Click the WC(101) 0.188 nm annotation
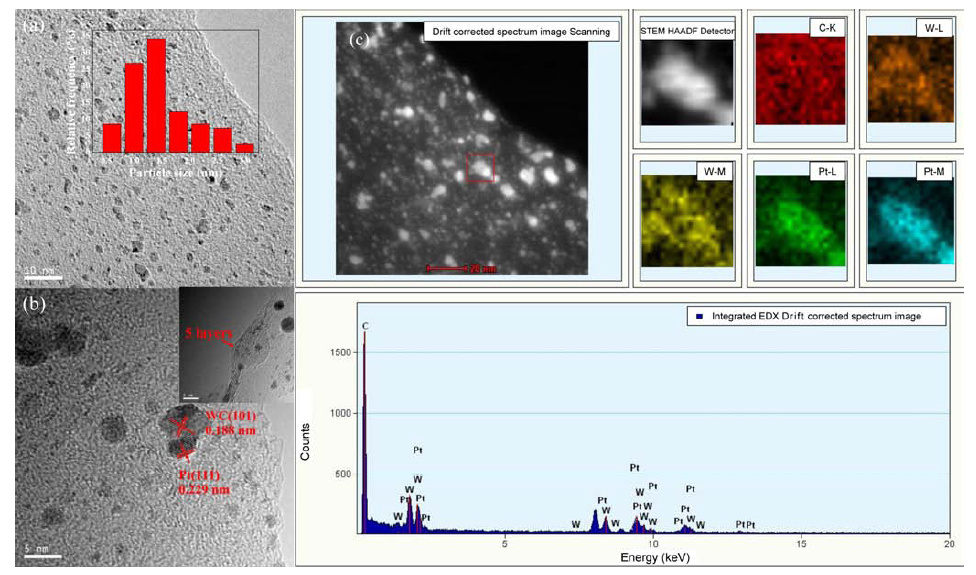This screenshot has width=976, height=575. [x=230, y=423]
